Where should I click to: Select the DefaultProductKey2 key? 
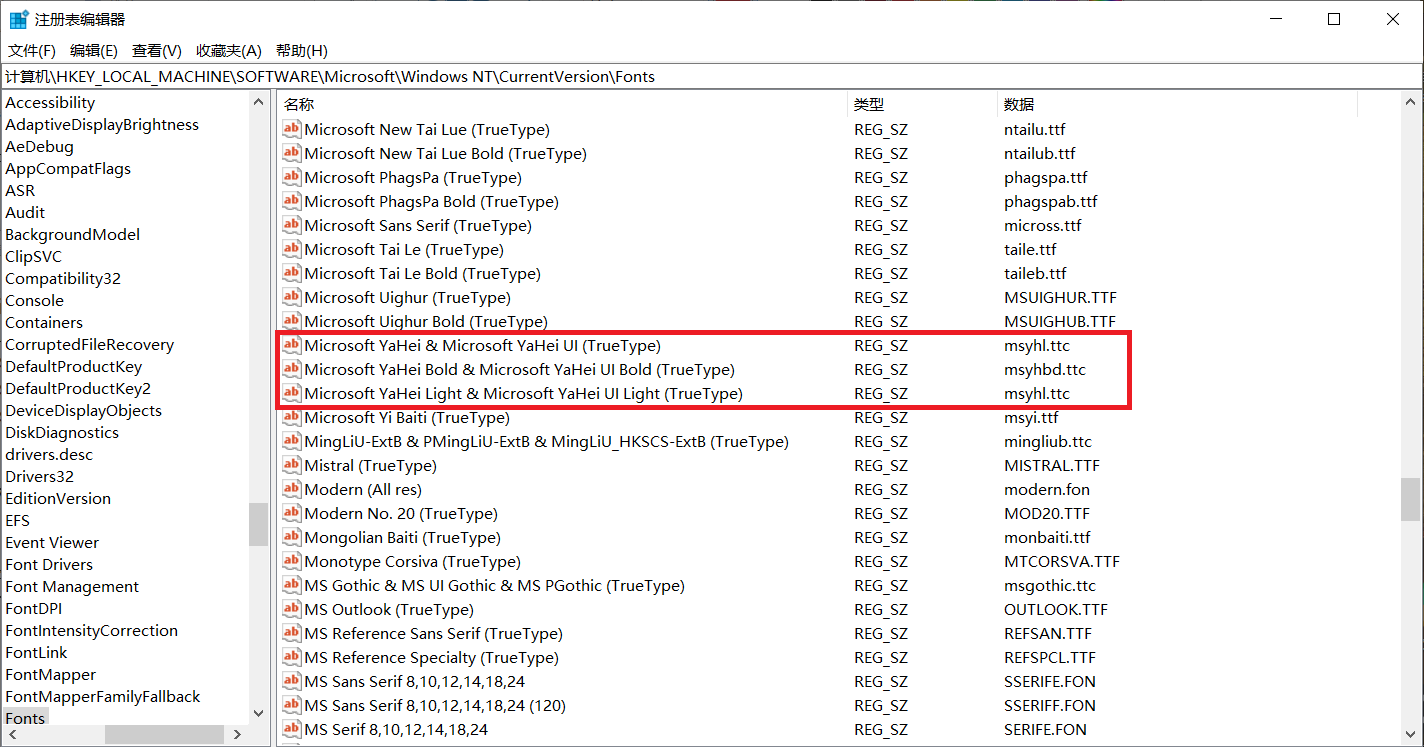pos(78,388)
